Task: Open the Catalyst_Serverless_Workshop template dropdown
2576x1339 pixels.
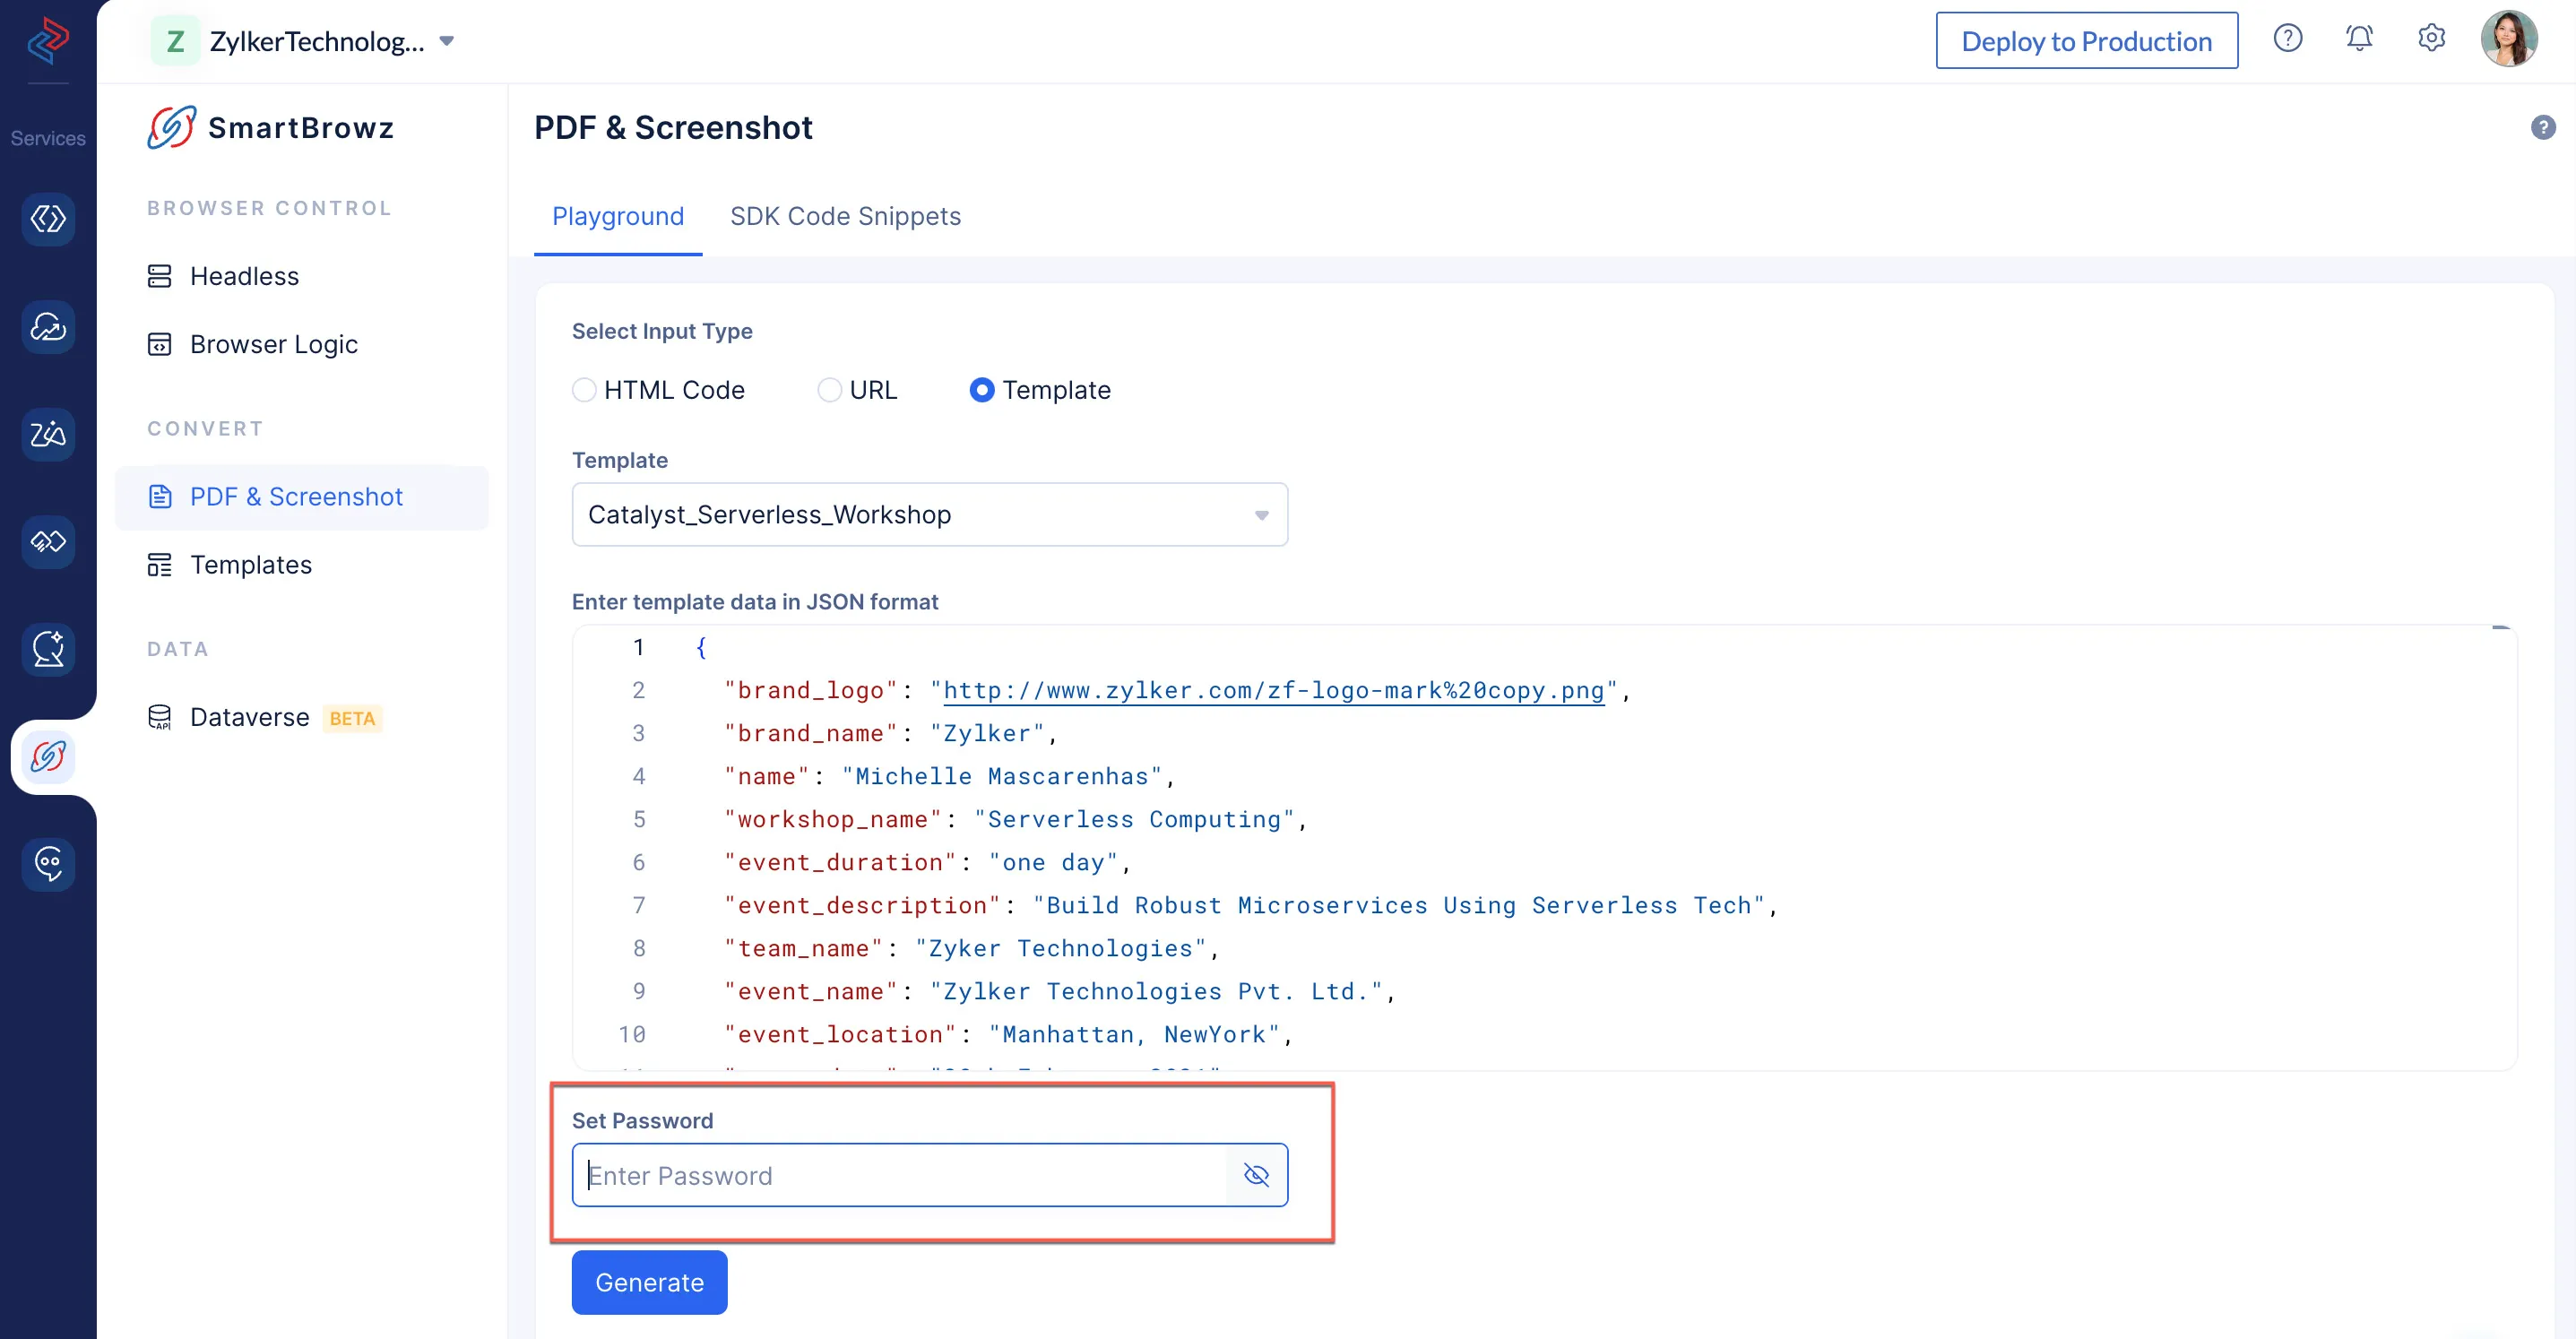Action: coord(929,514)
